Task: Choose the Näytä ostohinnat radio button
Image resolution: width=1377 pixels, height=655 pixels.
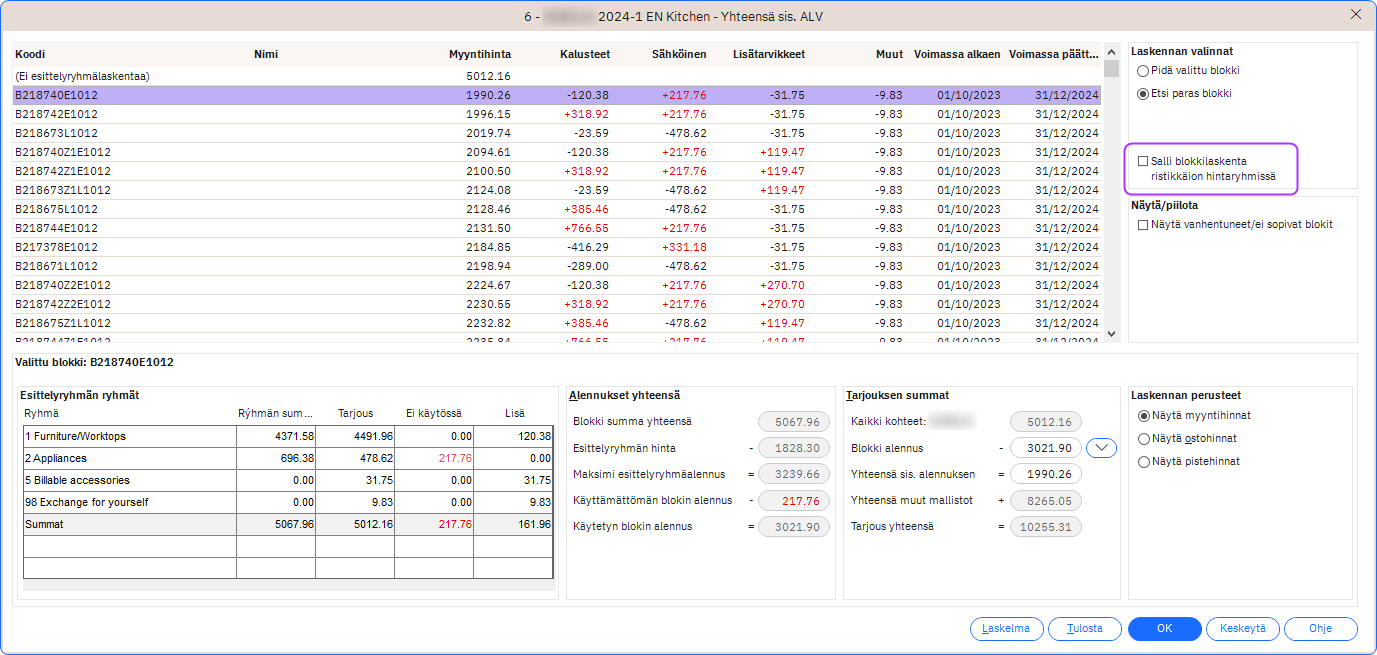Action: [x=1145, y=439]
